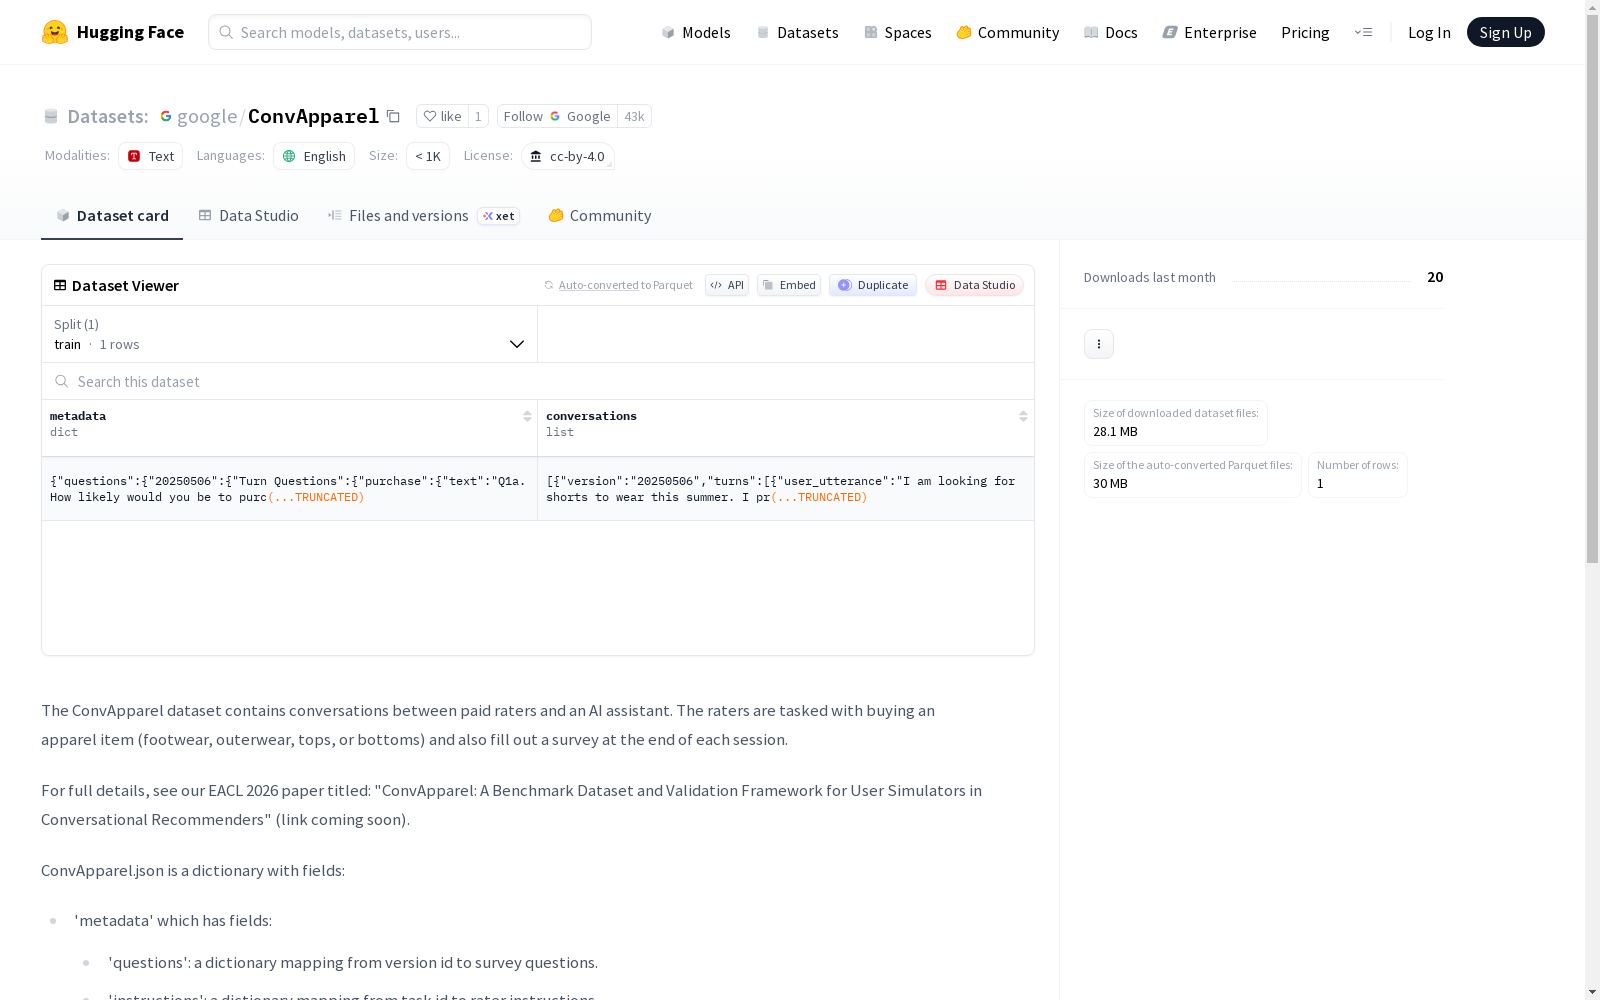
Task: Click the English language tag
Action: pyautogui.click(x=314, y=156)
